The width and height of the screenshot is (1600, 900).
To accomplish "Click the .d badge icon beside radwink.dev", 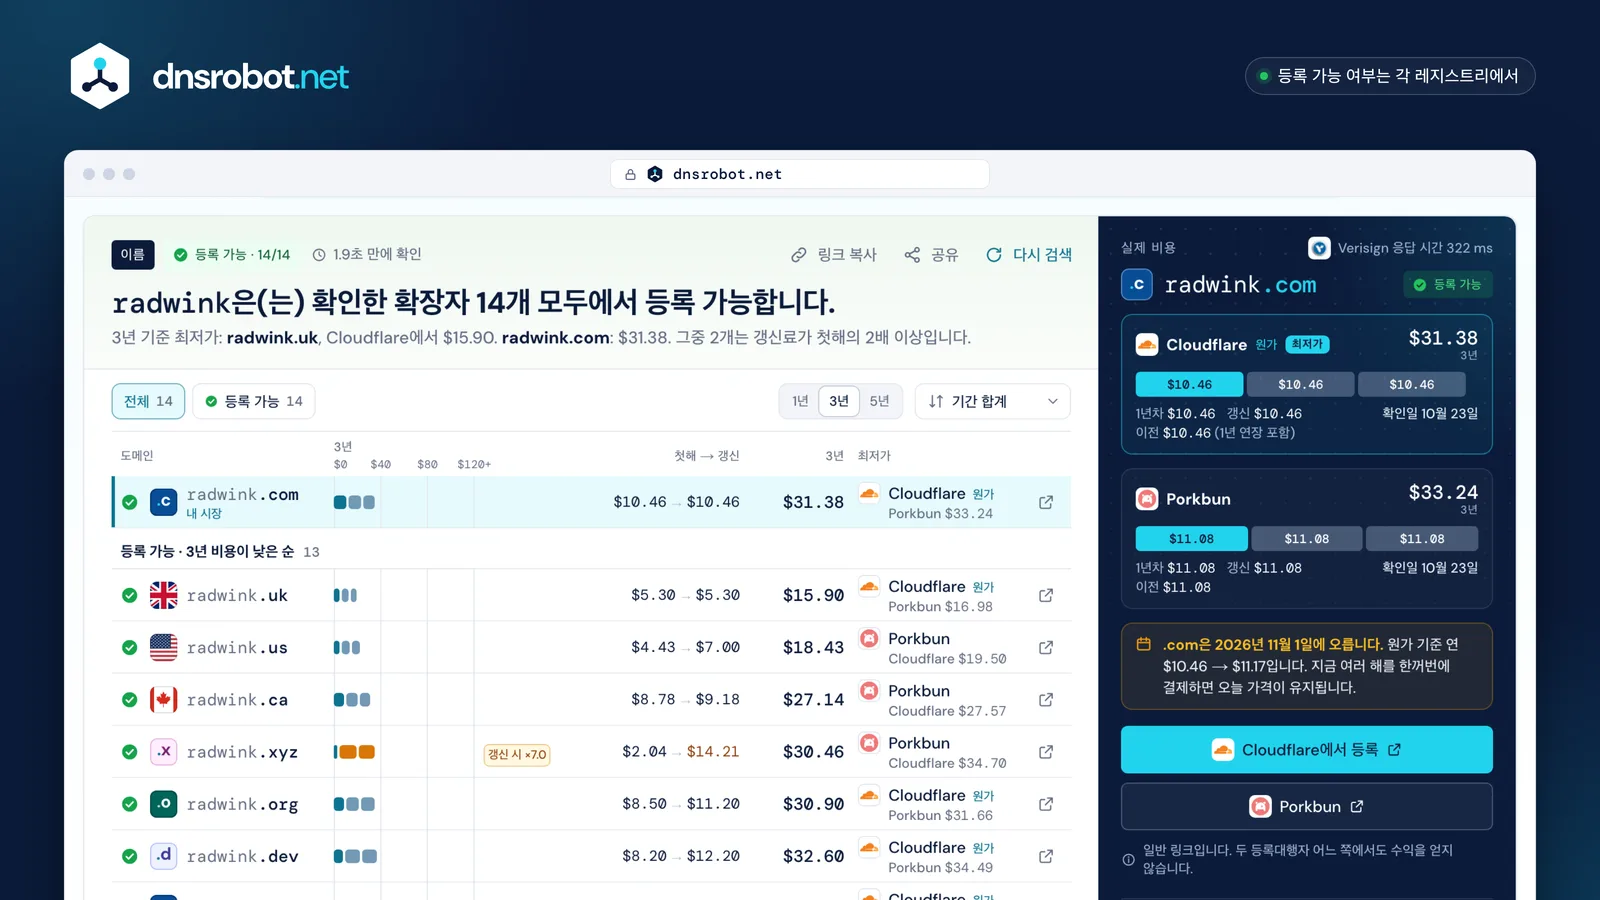I will coord(164,856).
